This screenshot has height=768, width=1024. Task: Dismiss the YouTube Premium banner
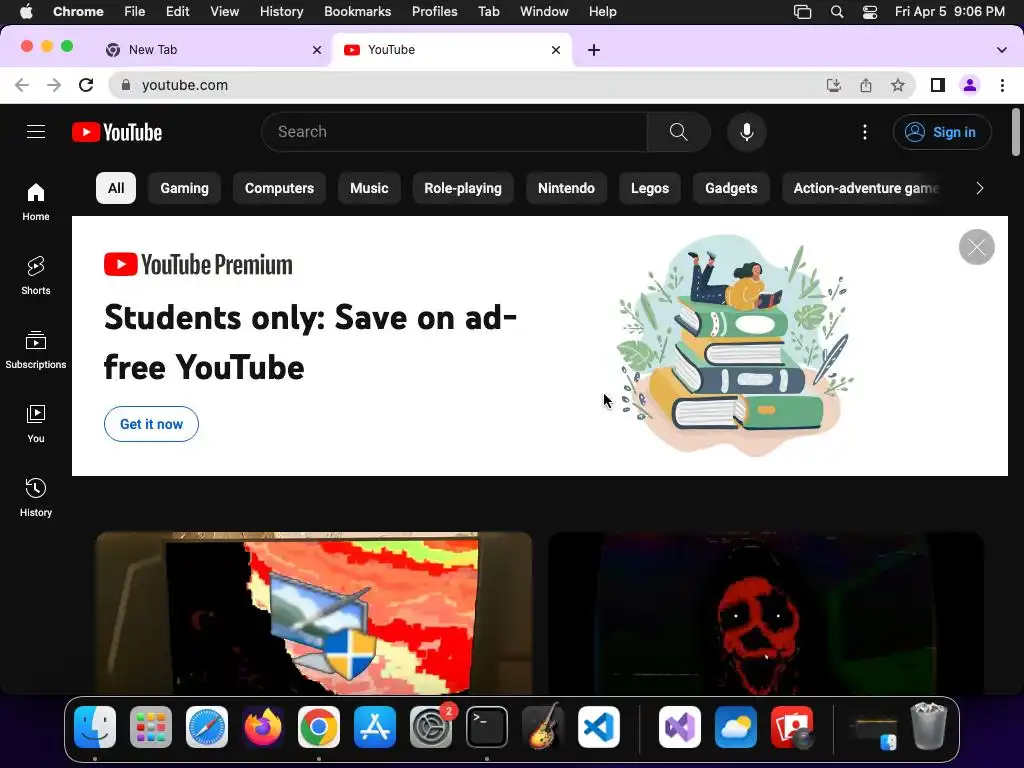coord(976,247)
